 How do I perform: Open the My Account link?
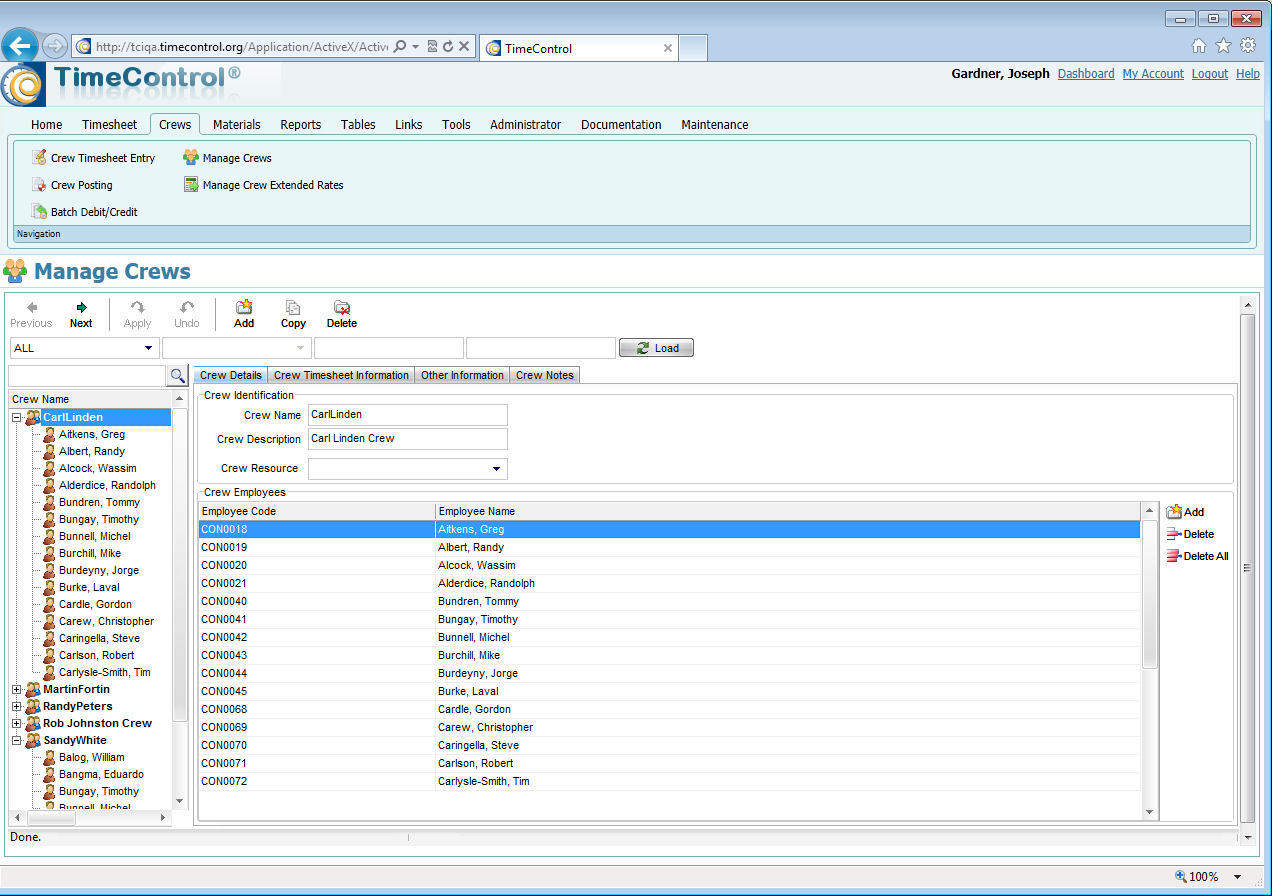coord(1153,74)
